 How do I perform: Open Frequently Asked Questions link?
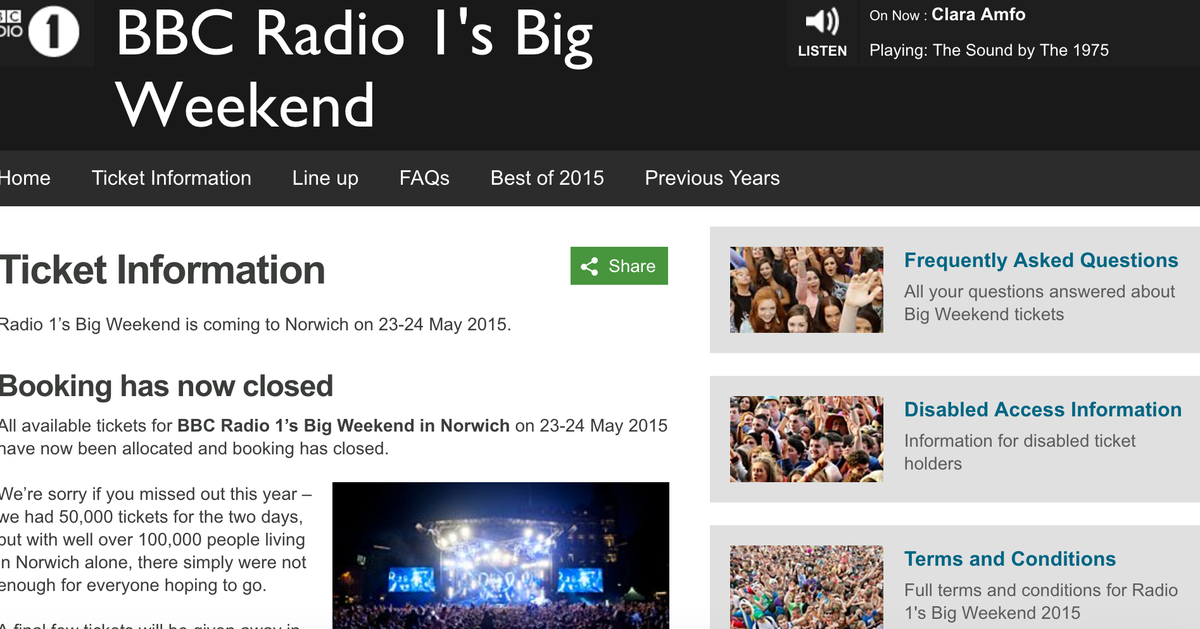point(1041,260)
